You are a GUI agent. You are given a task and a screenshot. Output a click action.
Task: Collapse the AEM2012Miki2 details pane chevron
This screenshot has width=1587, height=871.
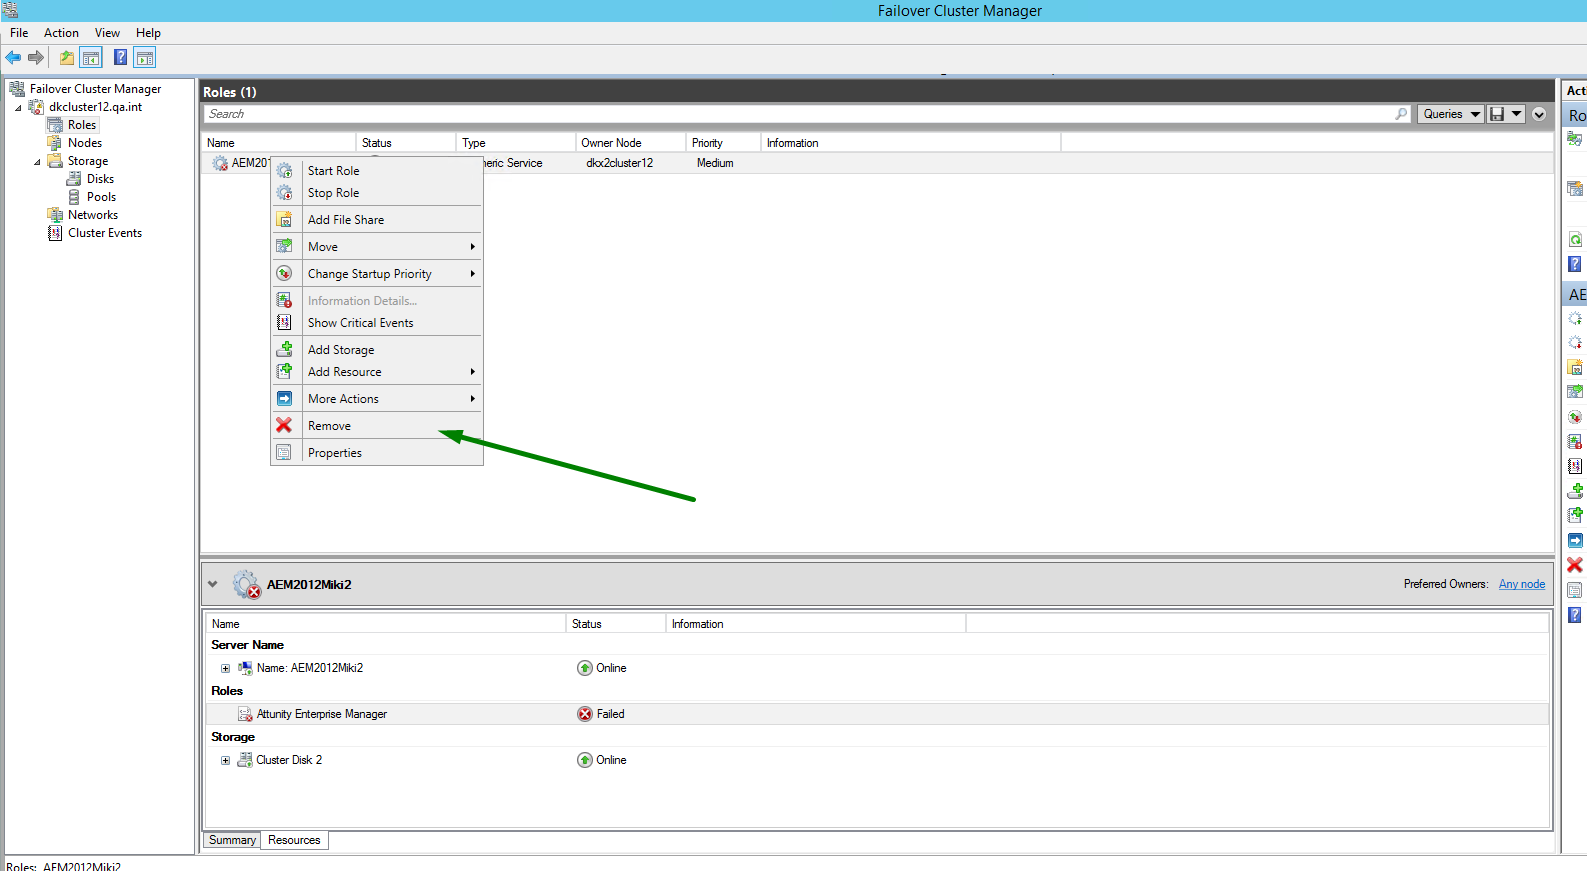[212, 584]
